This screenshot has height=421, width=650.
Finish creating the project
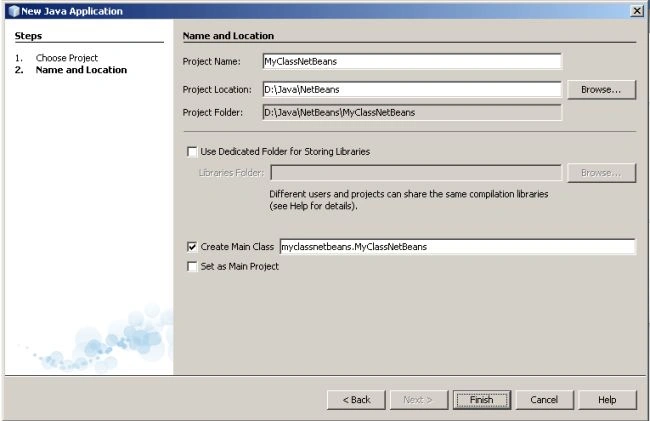tap(482, 400)
